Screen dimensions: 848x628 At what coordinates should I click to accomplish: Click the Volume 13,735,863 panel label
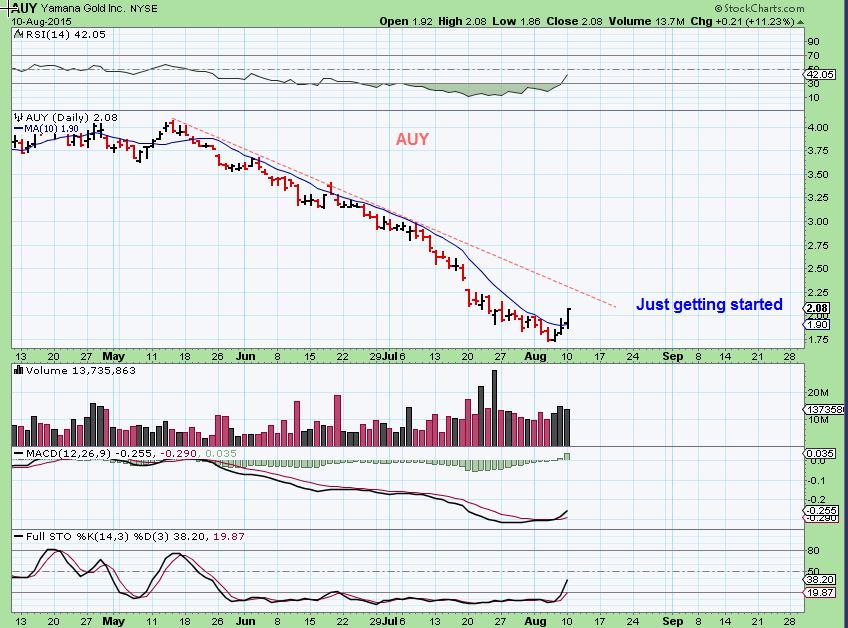click(81, 371)
